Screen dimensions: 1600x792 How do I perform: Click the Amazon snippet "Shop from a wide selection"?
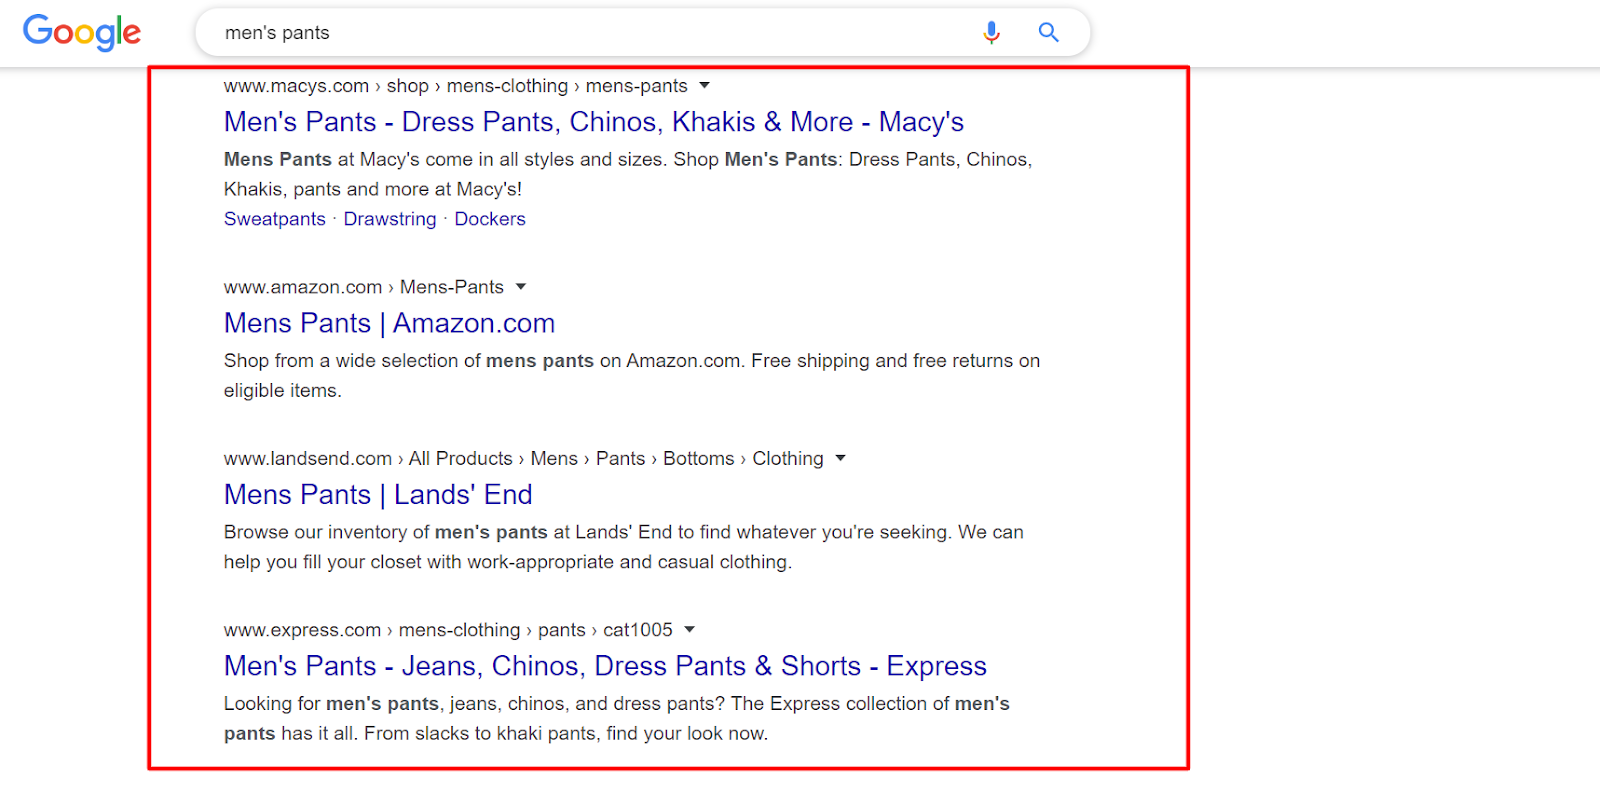pyautogui.click(x=632, y=375)
